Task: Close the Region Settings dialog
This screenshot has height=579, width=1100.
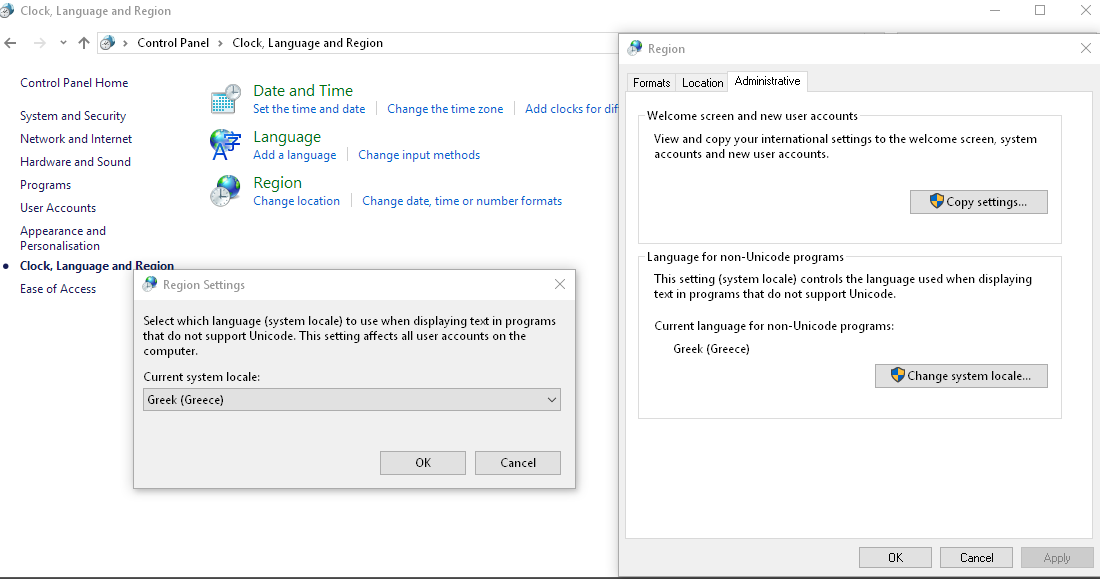Action: pos(560,284)
